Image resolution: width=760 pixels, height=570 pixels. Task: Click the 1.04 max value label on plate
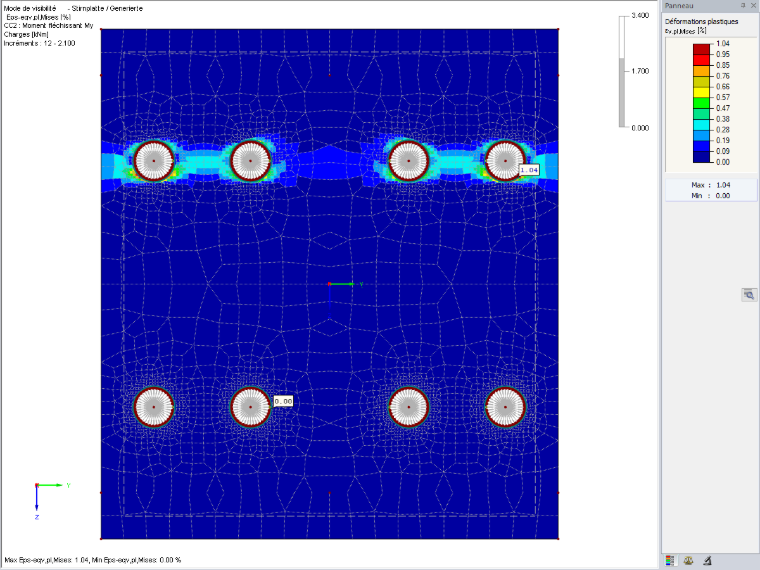point(529,170)
